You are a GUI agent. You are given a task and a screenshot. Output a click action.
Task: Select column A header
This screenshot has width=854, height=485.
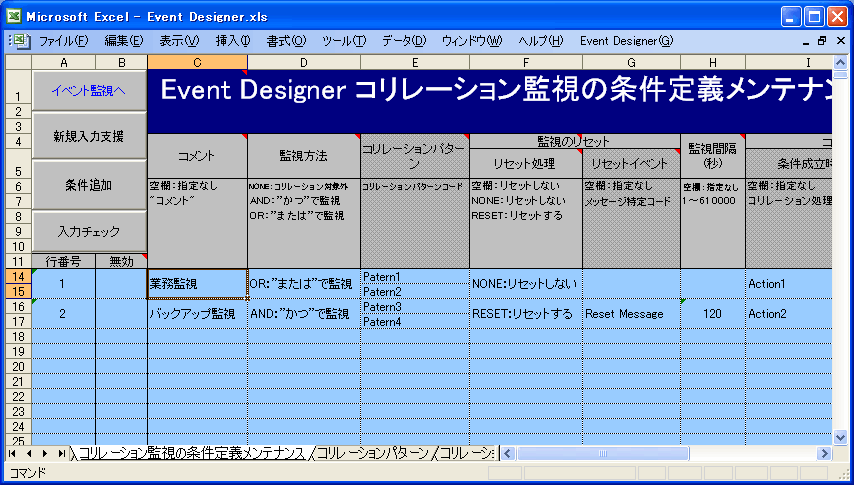click(64, 63)
